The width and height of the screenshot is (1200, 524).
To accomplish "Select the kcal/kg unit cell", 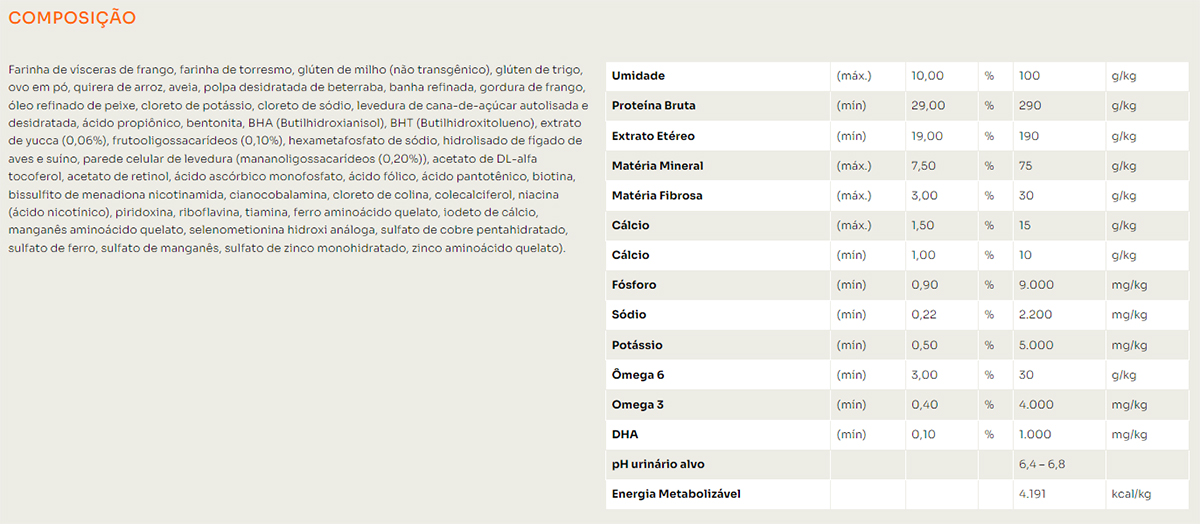I will point(1131,494).
